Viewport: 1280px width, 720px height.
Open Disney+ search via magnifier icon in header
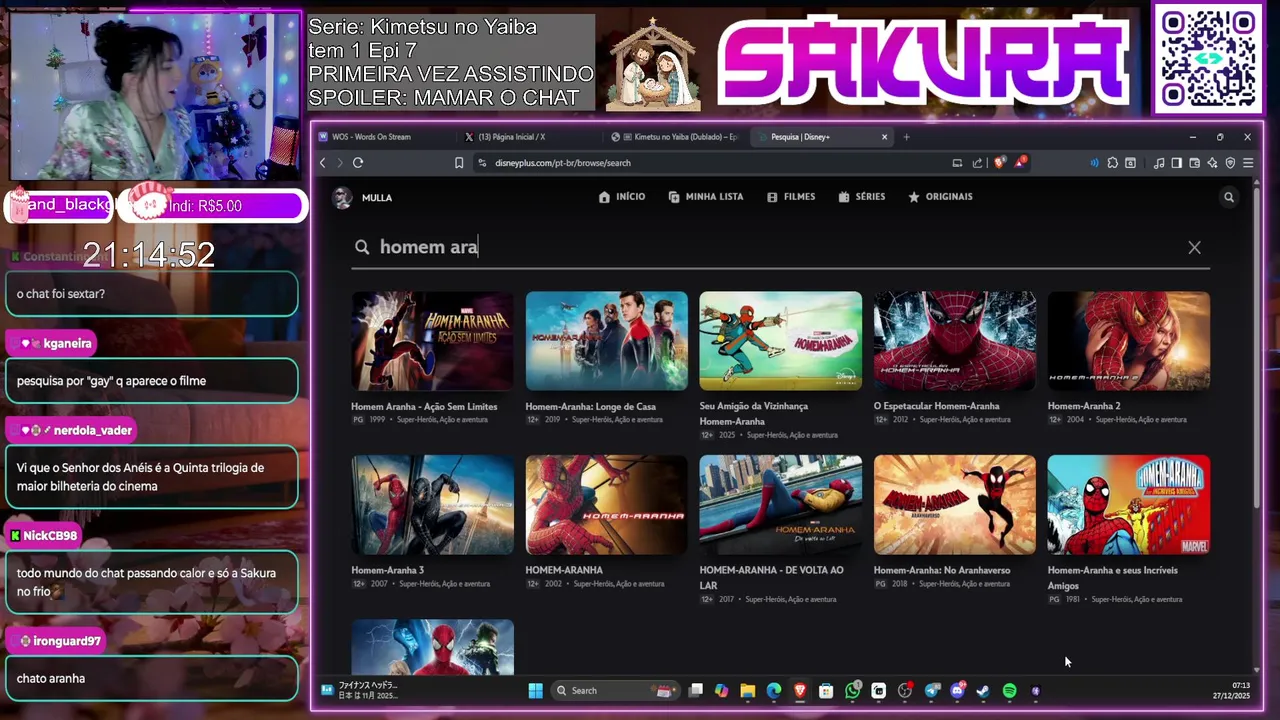pyautogui.click(x=1229, y=197)
